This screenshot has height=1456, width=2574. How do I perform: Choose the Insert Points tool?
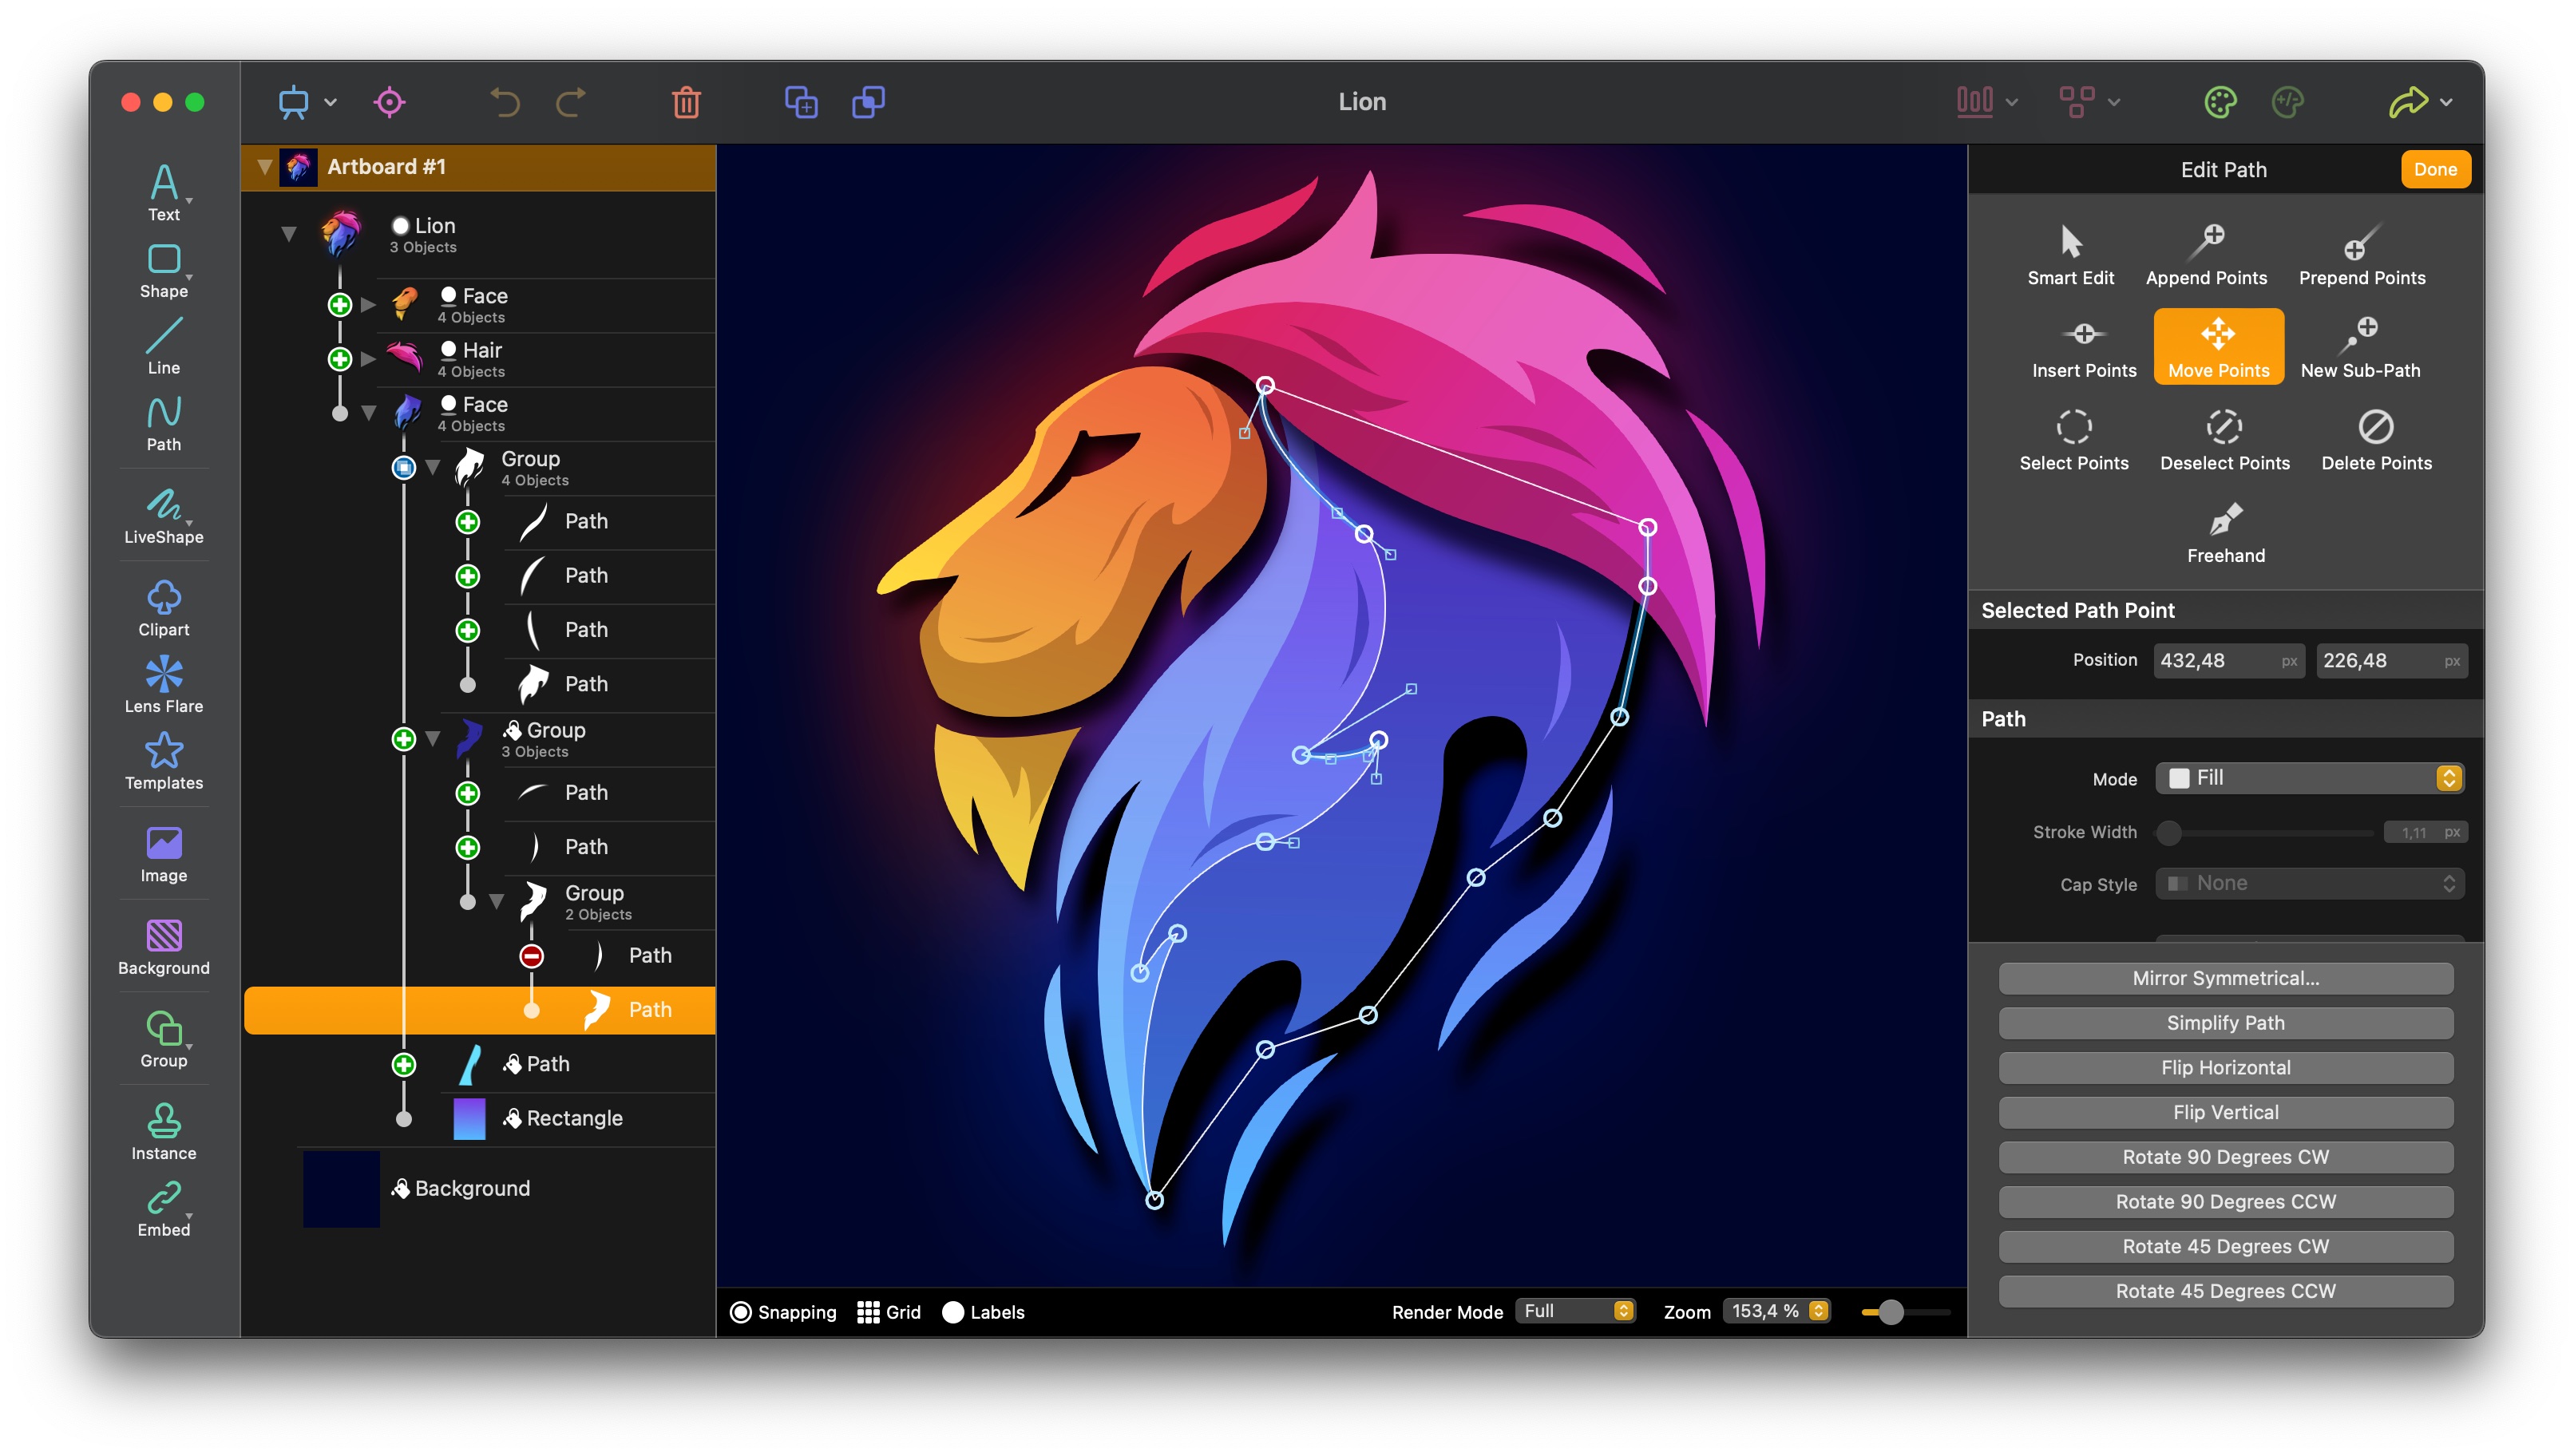[2083, 347]
